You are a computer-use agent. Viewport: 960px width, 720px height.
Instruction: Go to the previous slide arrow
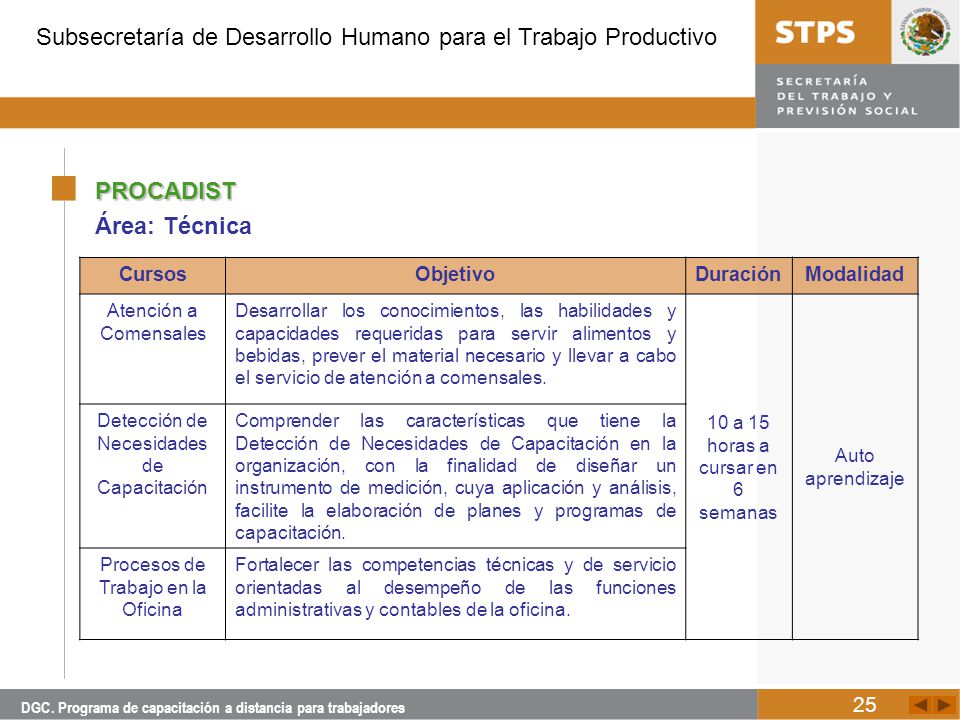tap(920, 704)
